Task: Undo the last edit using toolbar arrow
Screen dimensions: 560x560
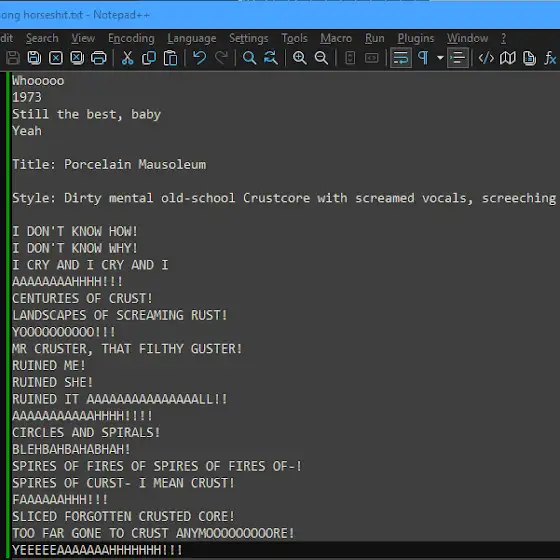Action: point(199,58)
